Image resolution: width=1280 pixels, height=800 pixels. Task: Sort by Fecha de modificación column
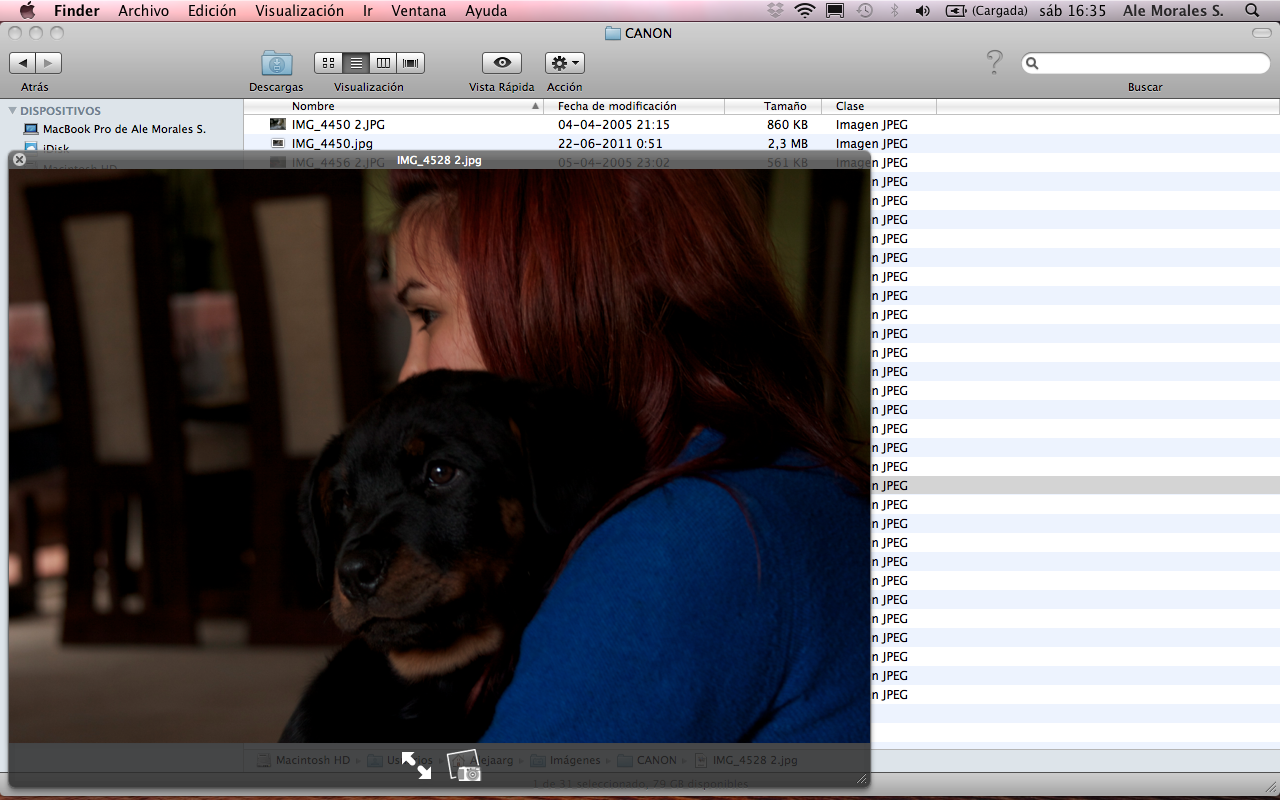click(x=634, y=106)
